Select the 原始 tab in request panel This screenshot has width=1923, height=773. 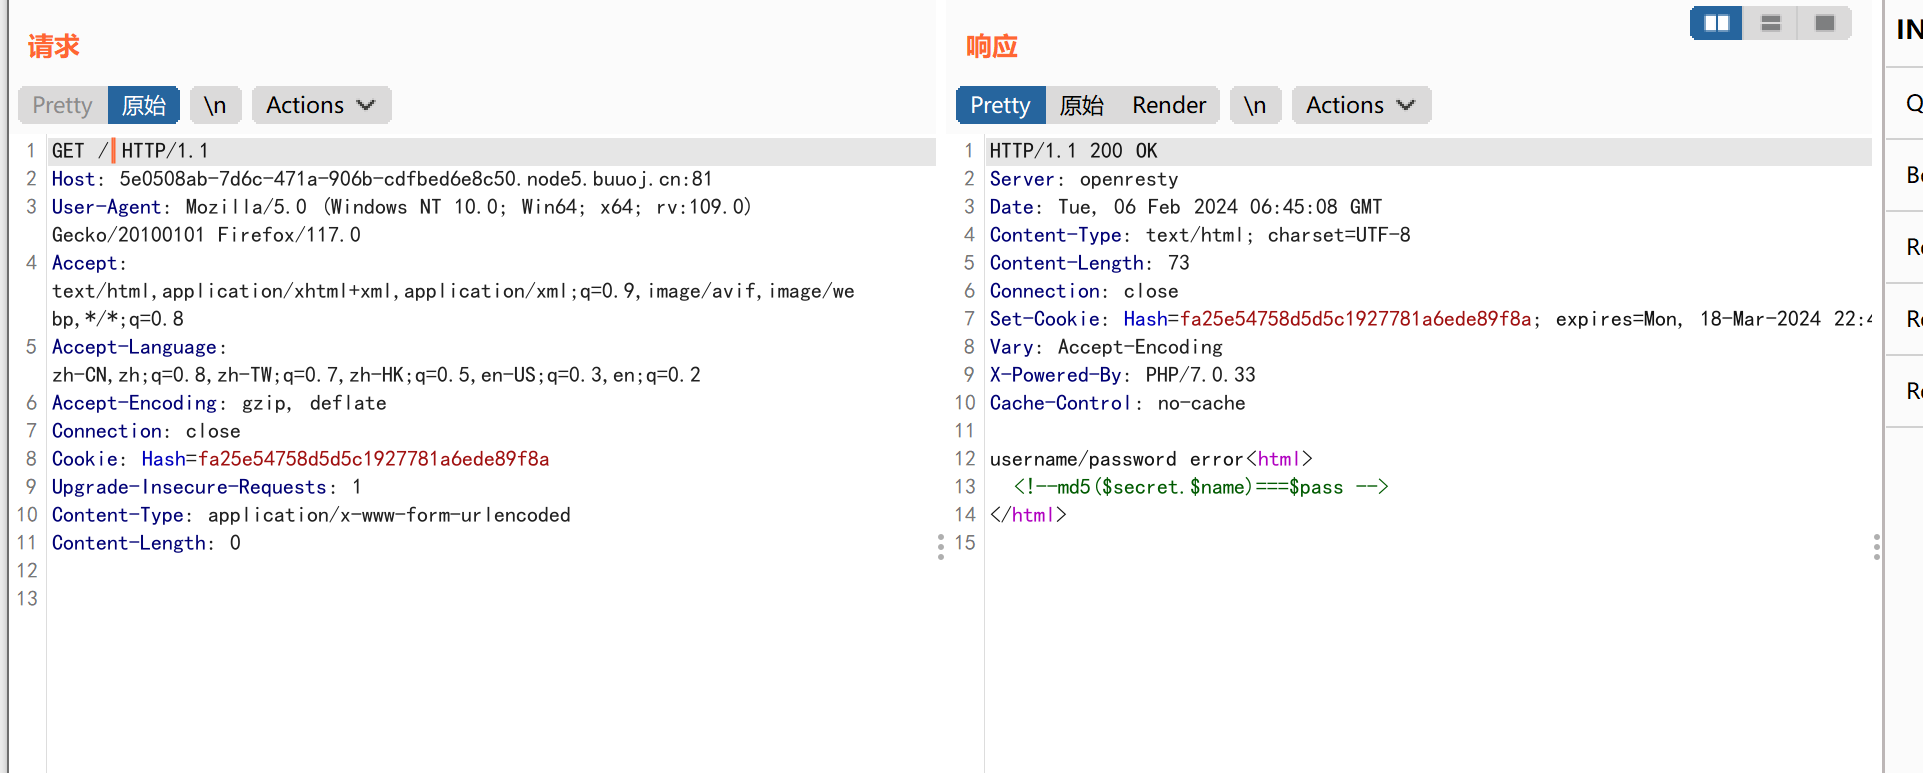pyautogui.click(x=144, y=105)
